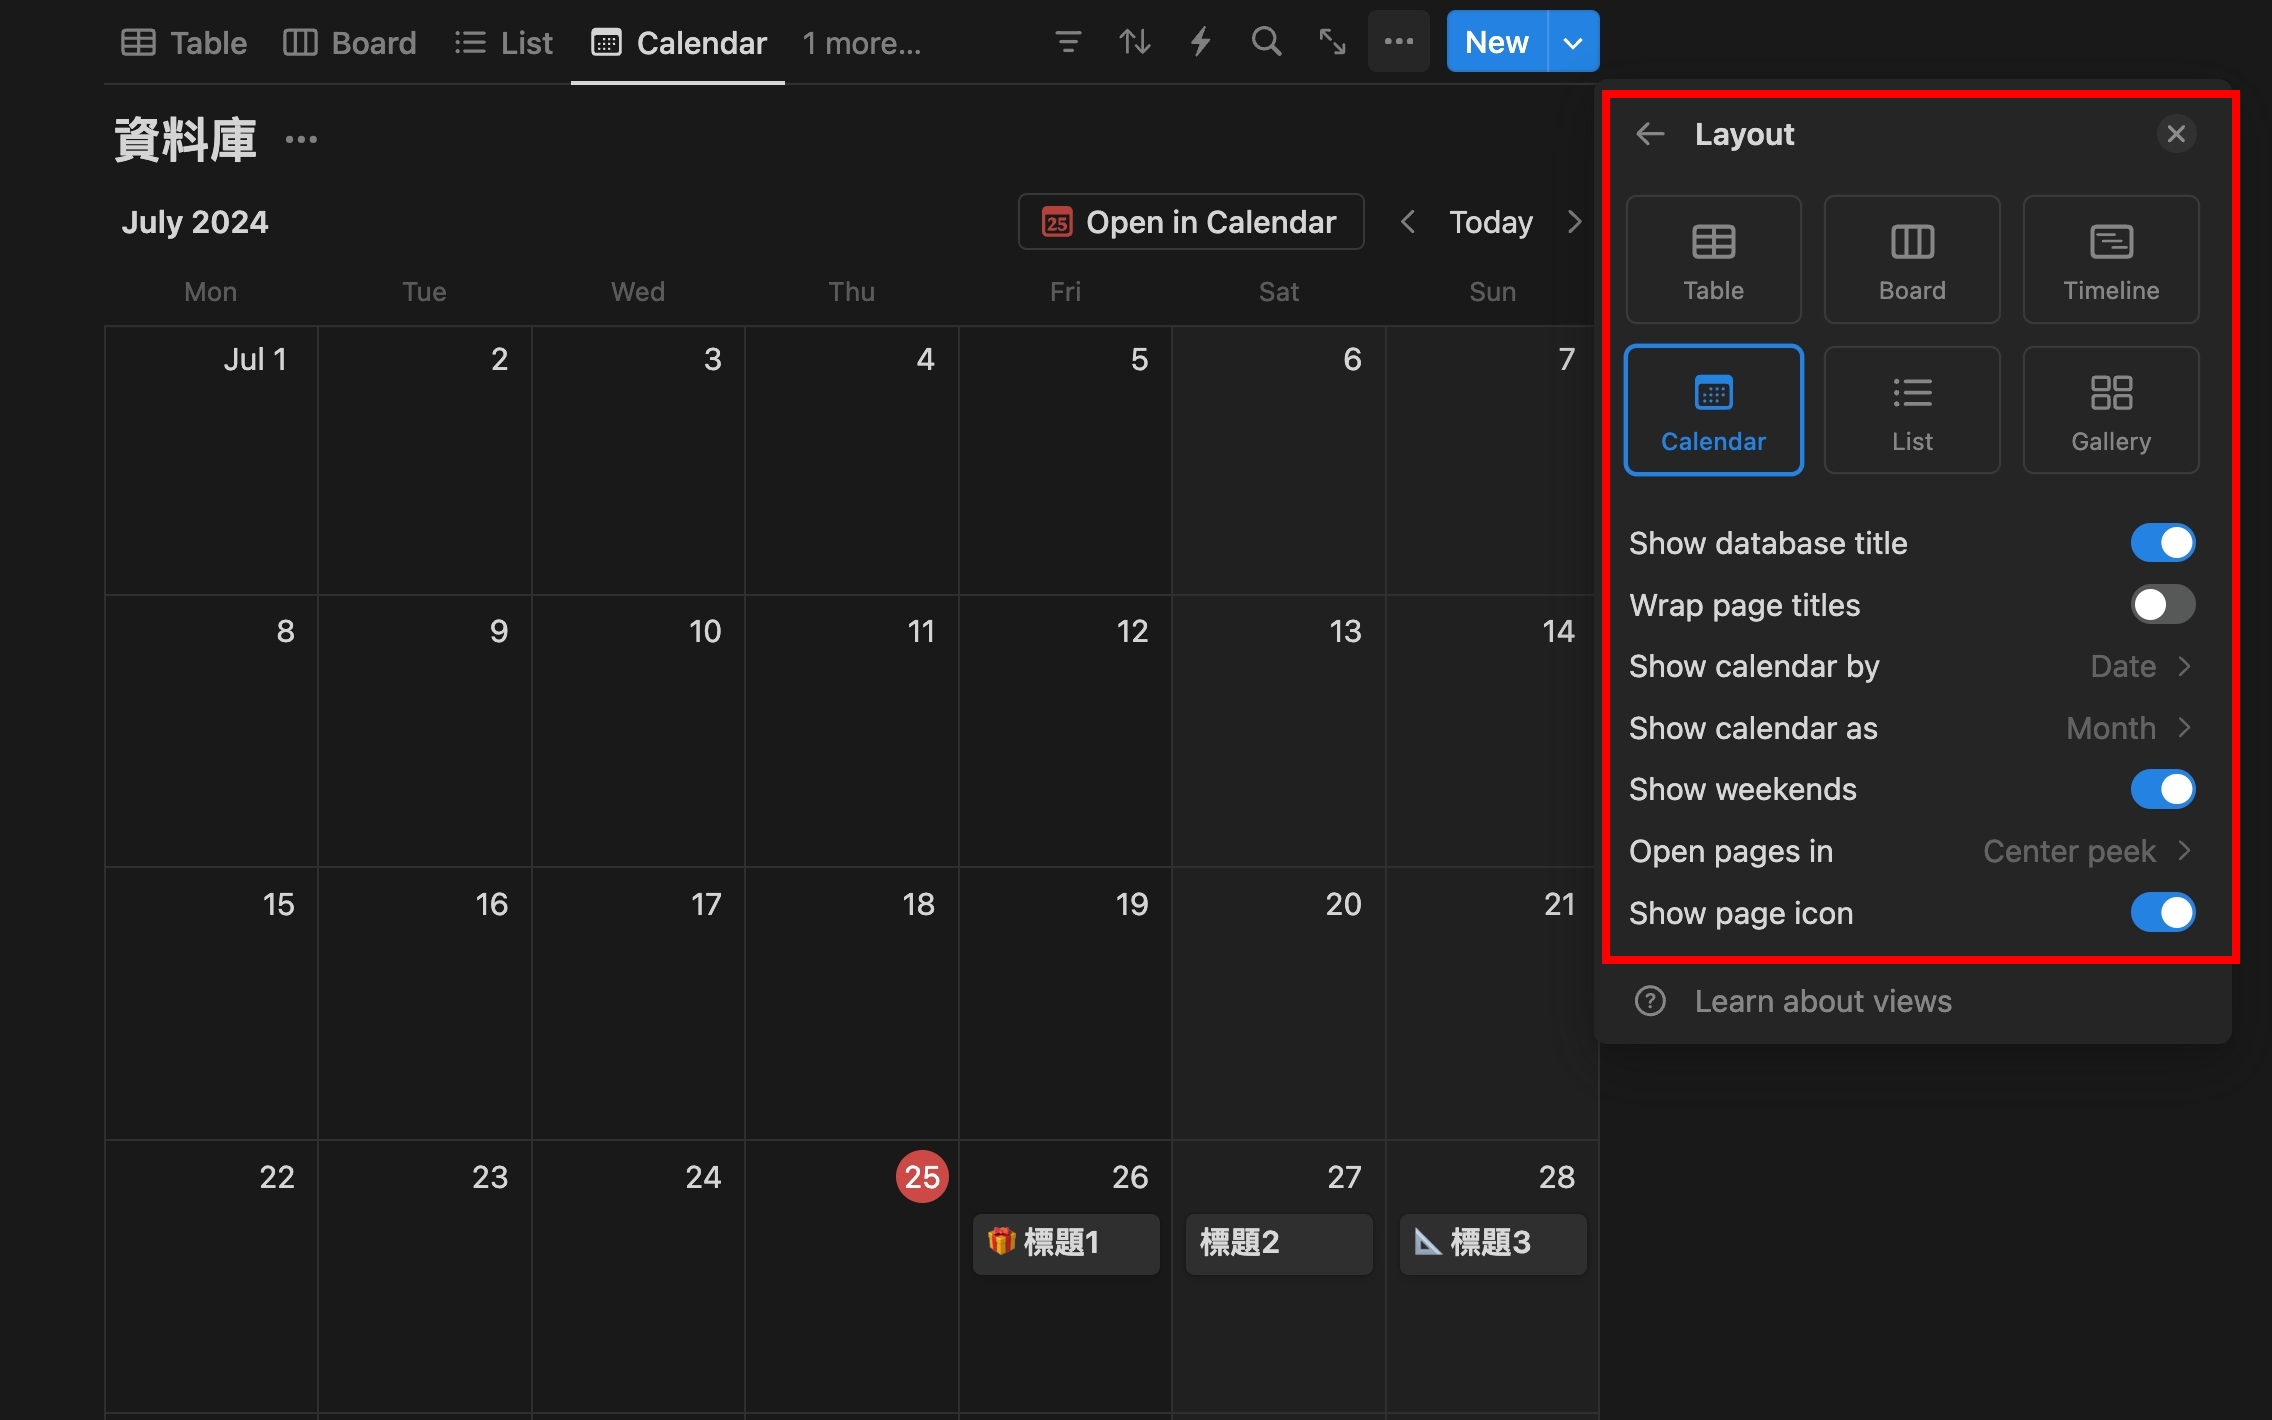This screenshot has width=2272, height=1420.
Task: Open the 1 more... views menu
Action: click(861, 43)
